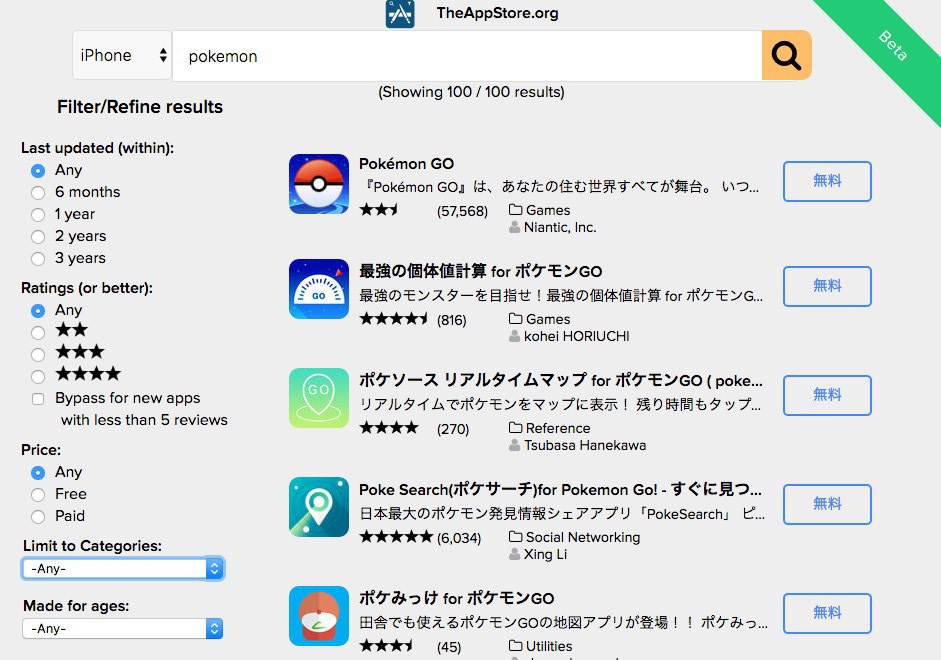Click Games folder icon under Pokémon GO
The height and width of the screenshot is (660, 941).
516,210
